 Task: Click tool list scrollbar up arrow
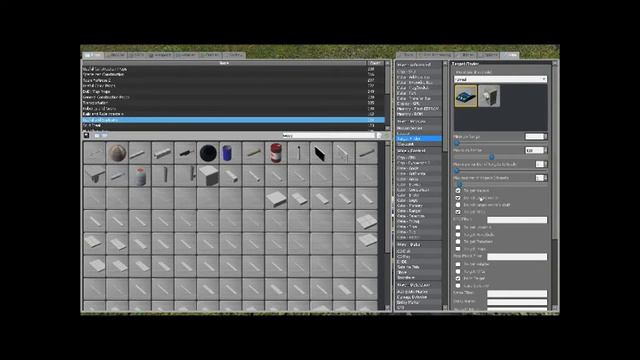click(445, 64)
